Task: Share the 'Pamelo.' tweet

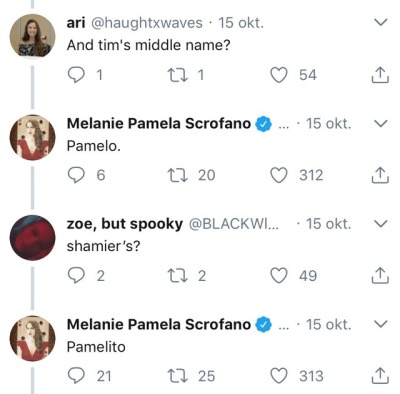Action: coord(380,175)
